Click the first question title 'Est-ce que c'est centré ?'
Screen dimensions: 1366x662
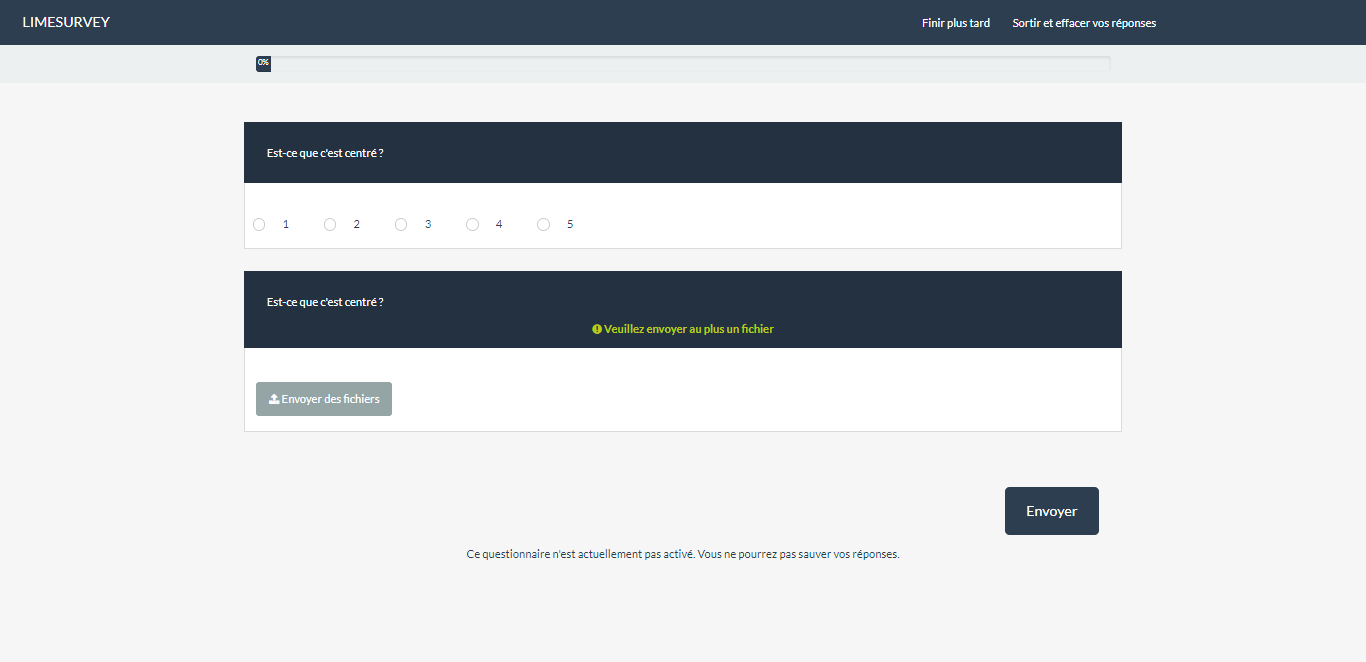point(325,153)
